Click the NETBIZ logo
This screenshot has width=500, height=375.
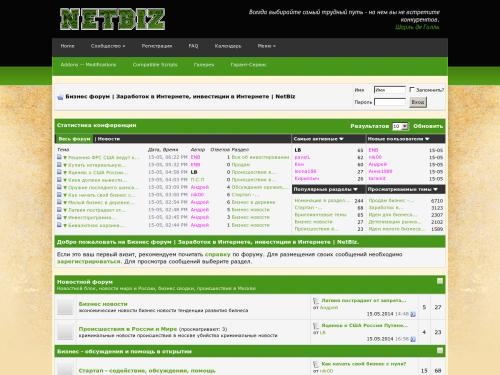[112, 19]
